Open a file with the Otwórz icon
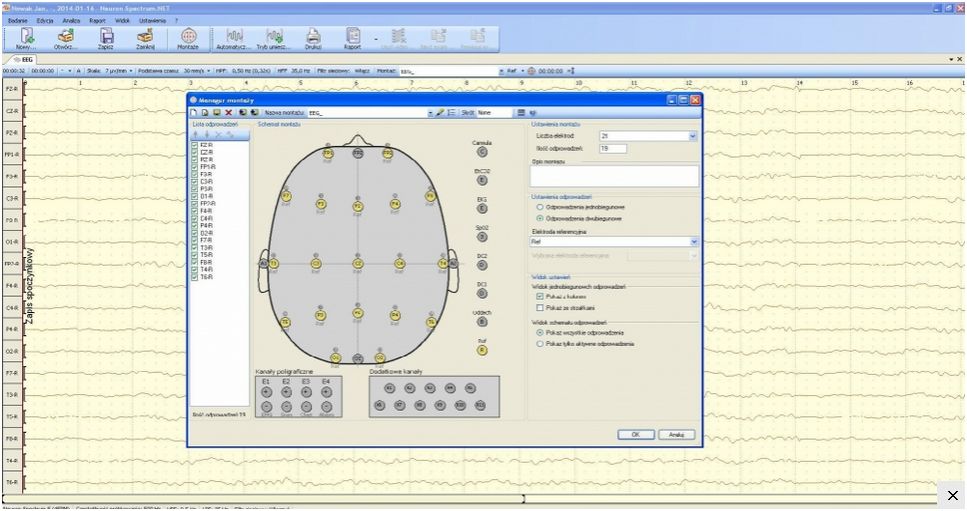The width and height of the screenshot is (967, 511). 66,36
